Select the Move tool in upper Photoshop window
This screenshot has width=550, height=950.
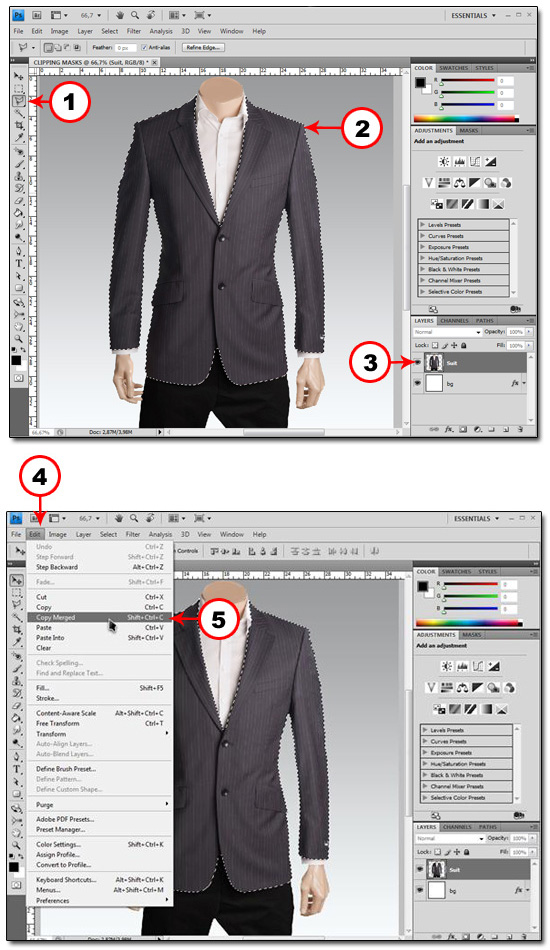(x=19, y=77)
